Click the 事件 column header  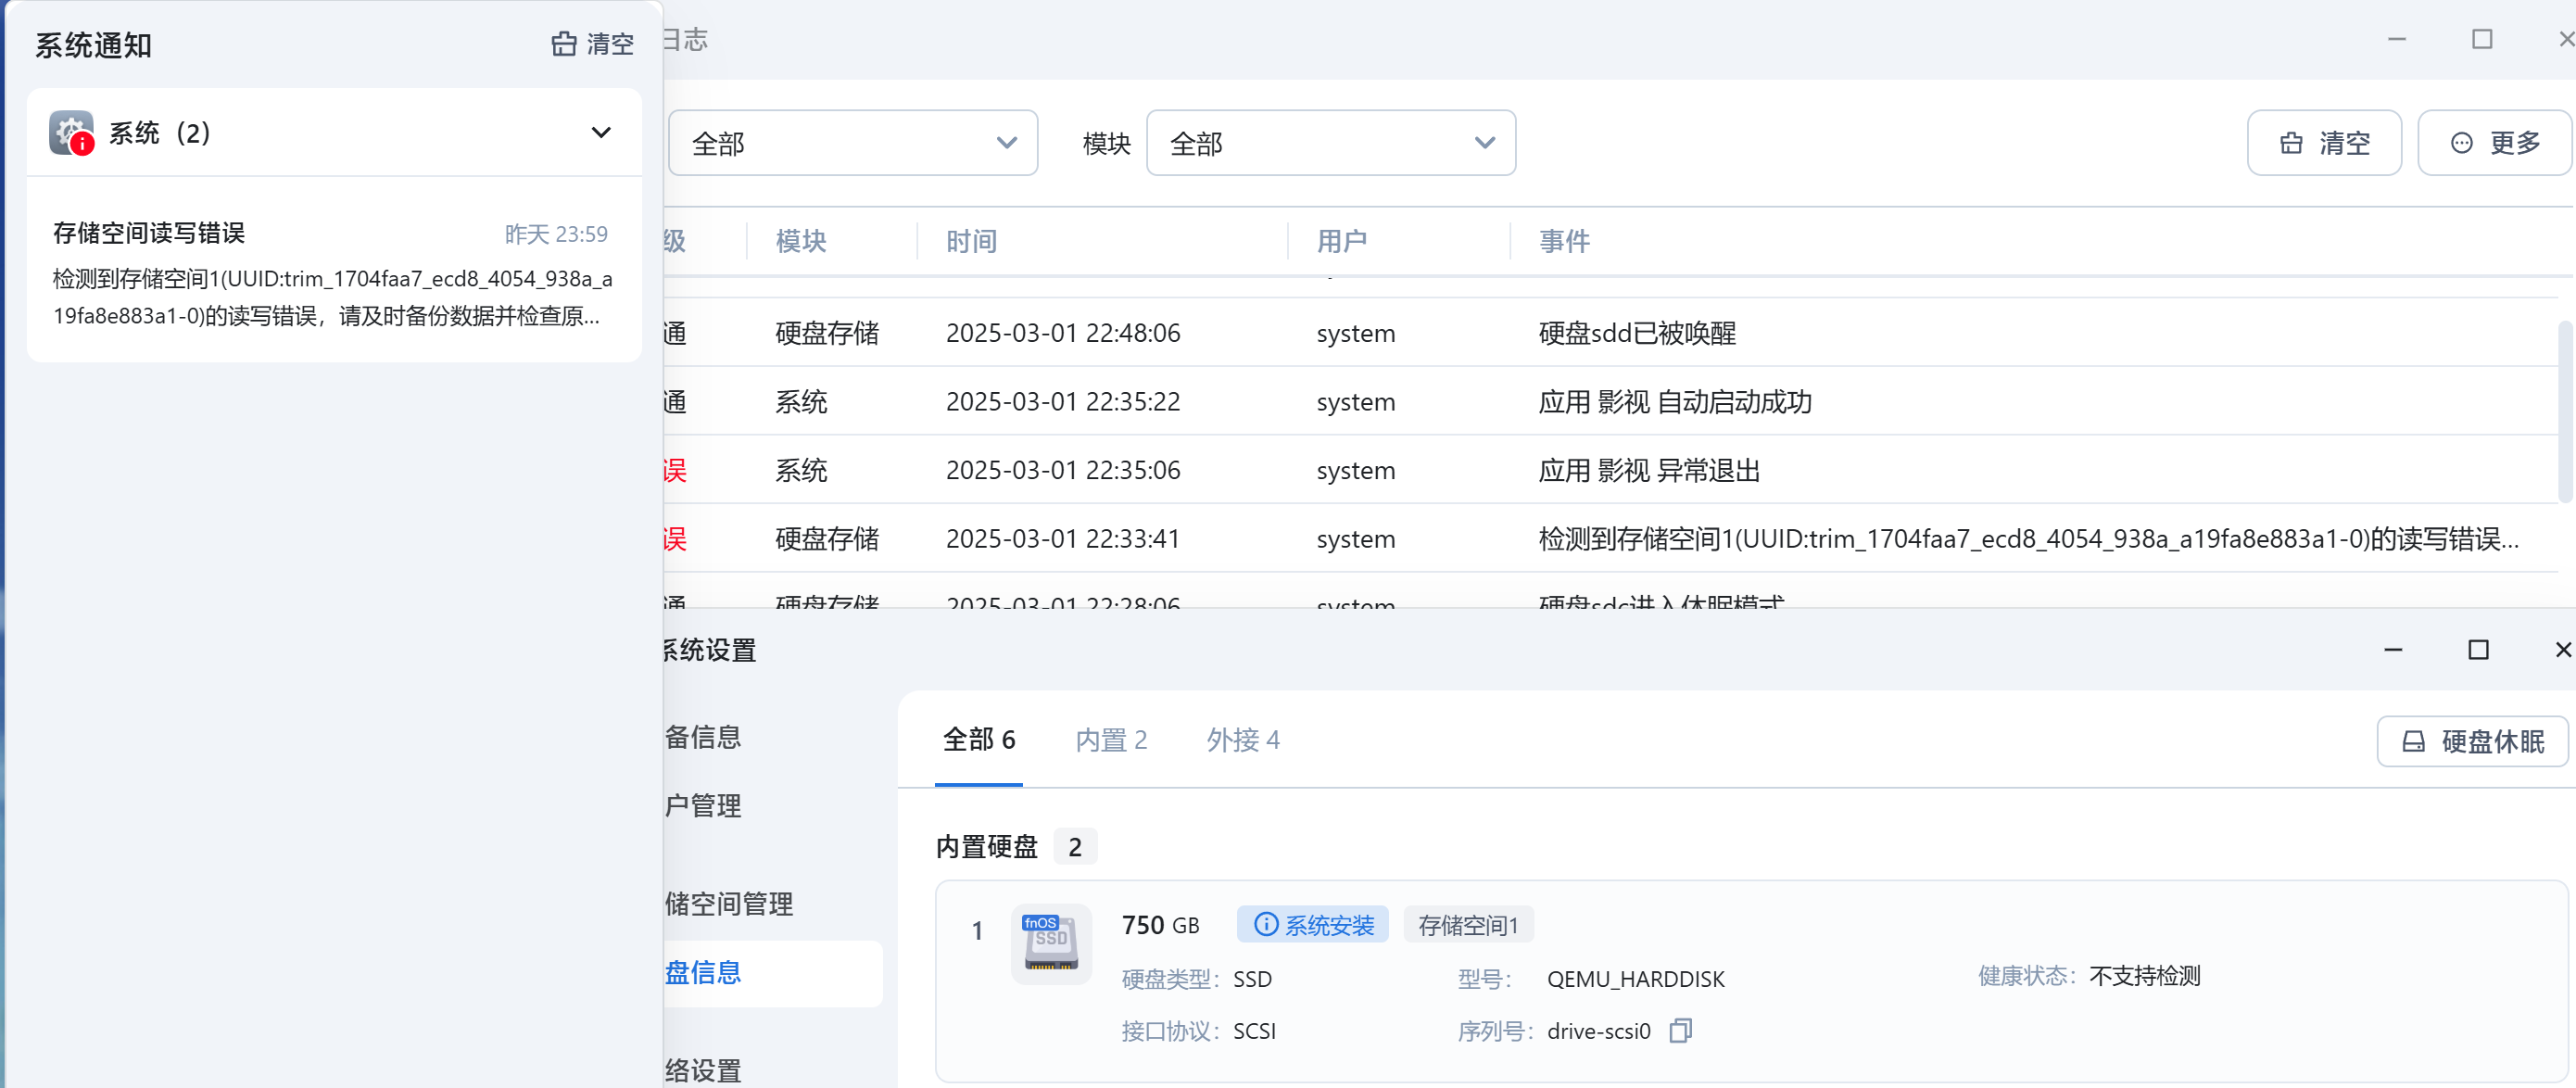(1564, 241)
